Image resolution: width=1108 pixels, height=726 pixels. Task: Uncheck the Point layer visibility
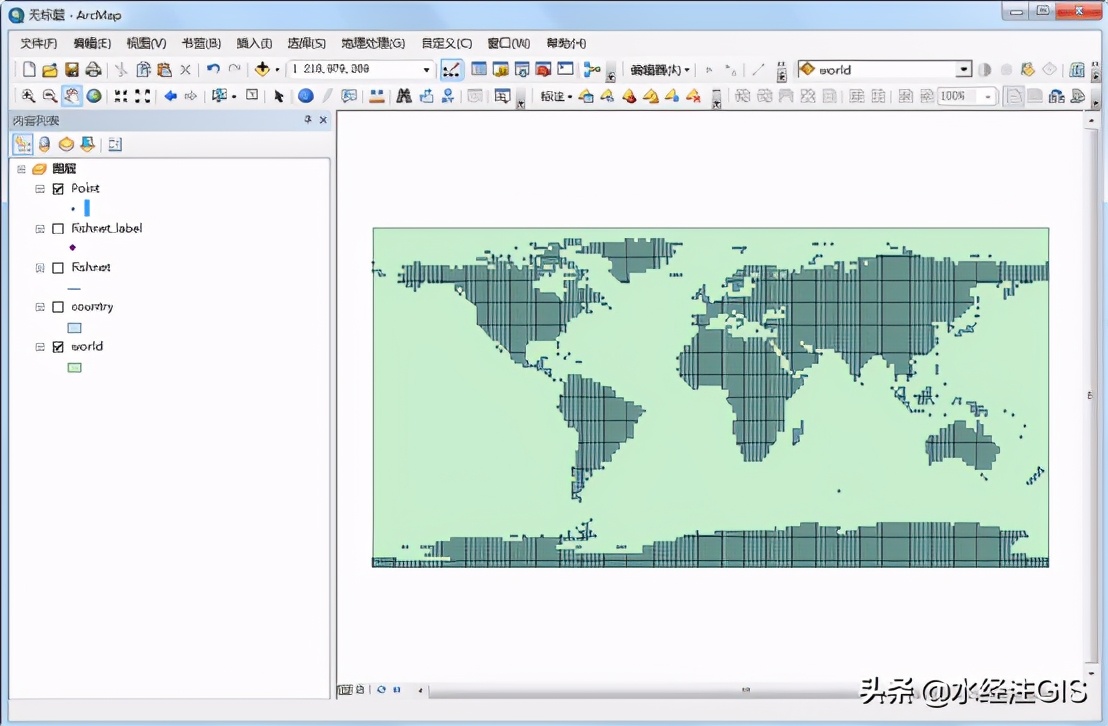58,188
